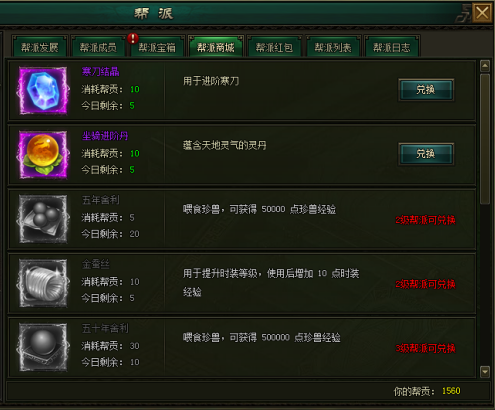The image size is (495, 410).
Task: Click the red alert badge on 帮派宝箱
Action: click(133, 38)
